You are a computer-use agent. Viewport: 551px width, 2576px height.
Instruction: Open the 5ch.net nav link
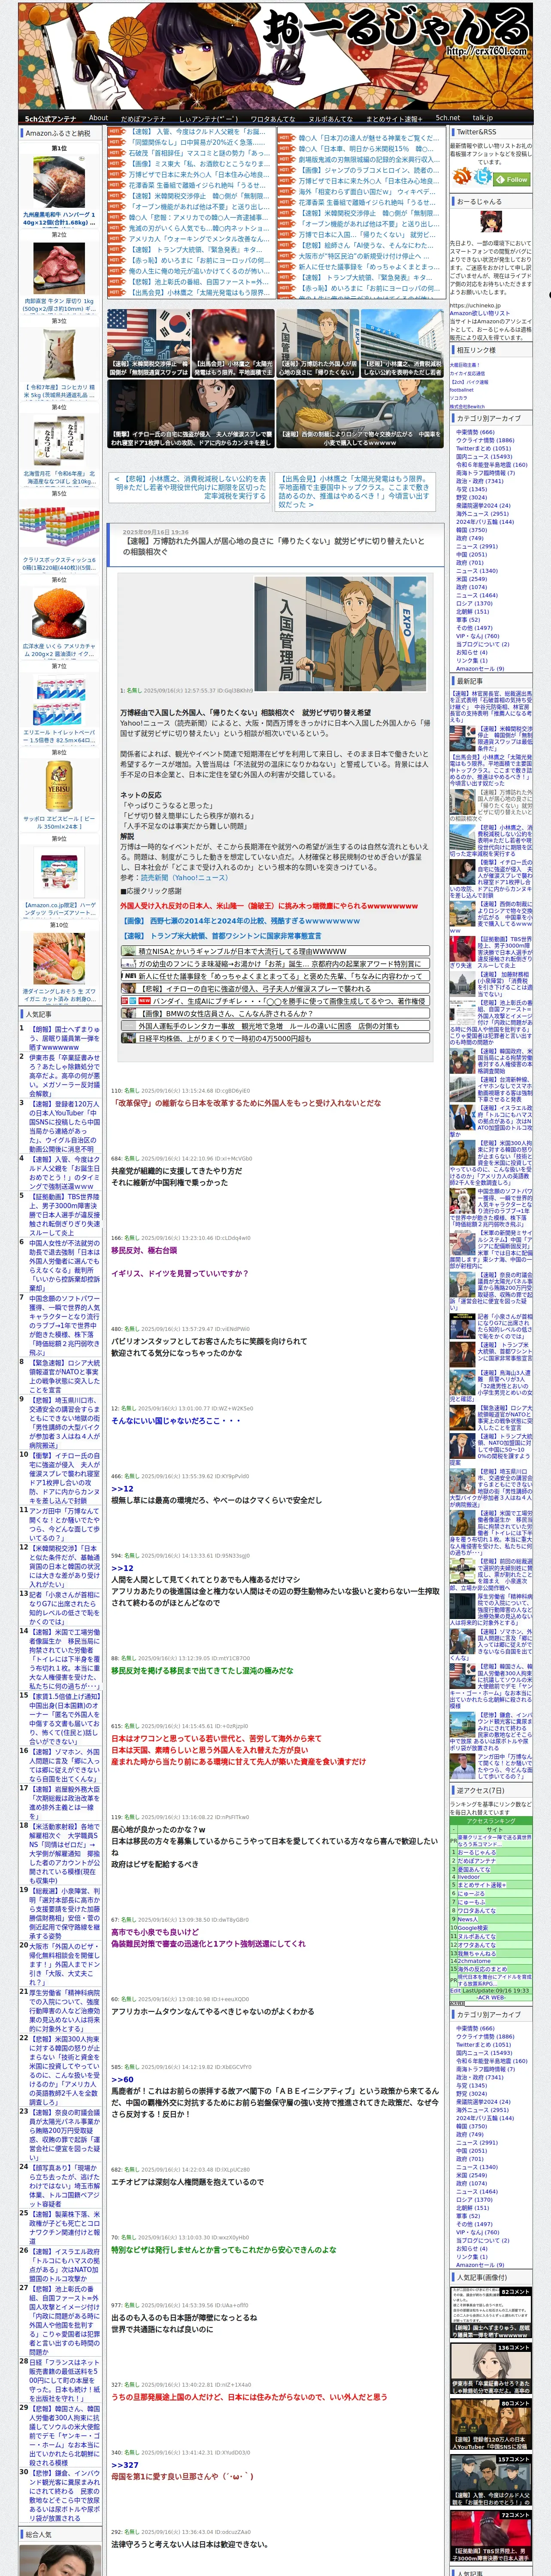[448, 118]
